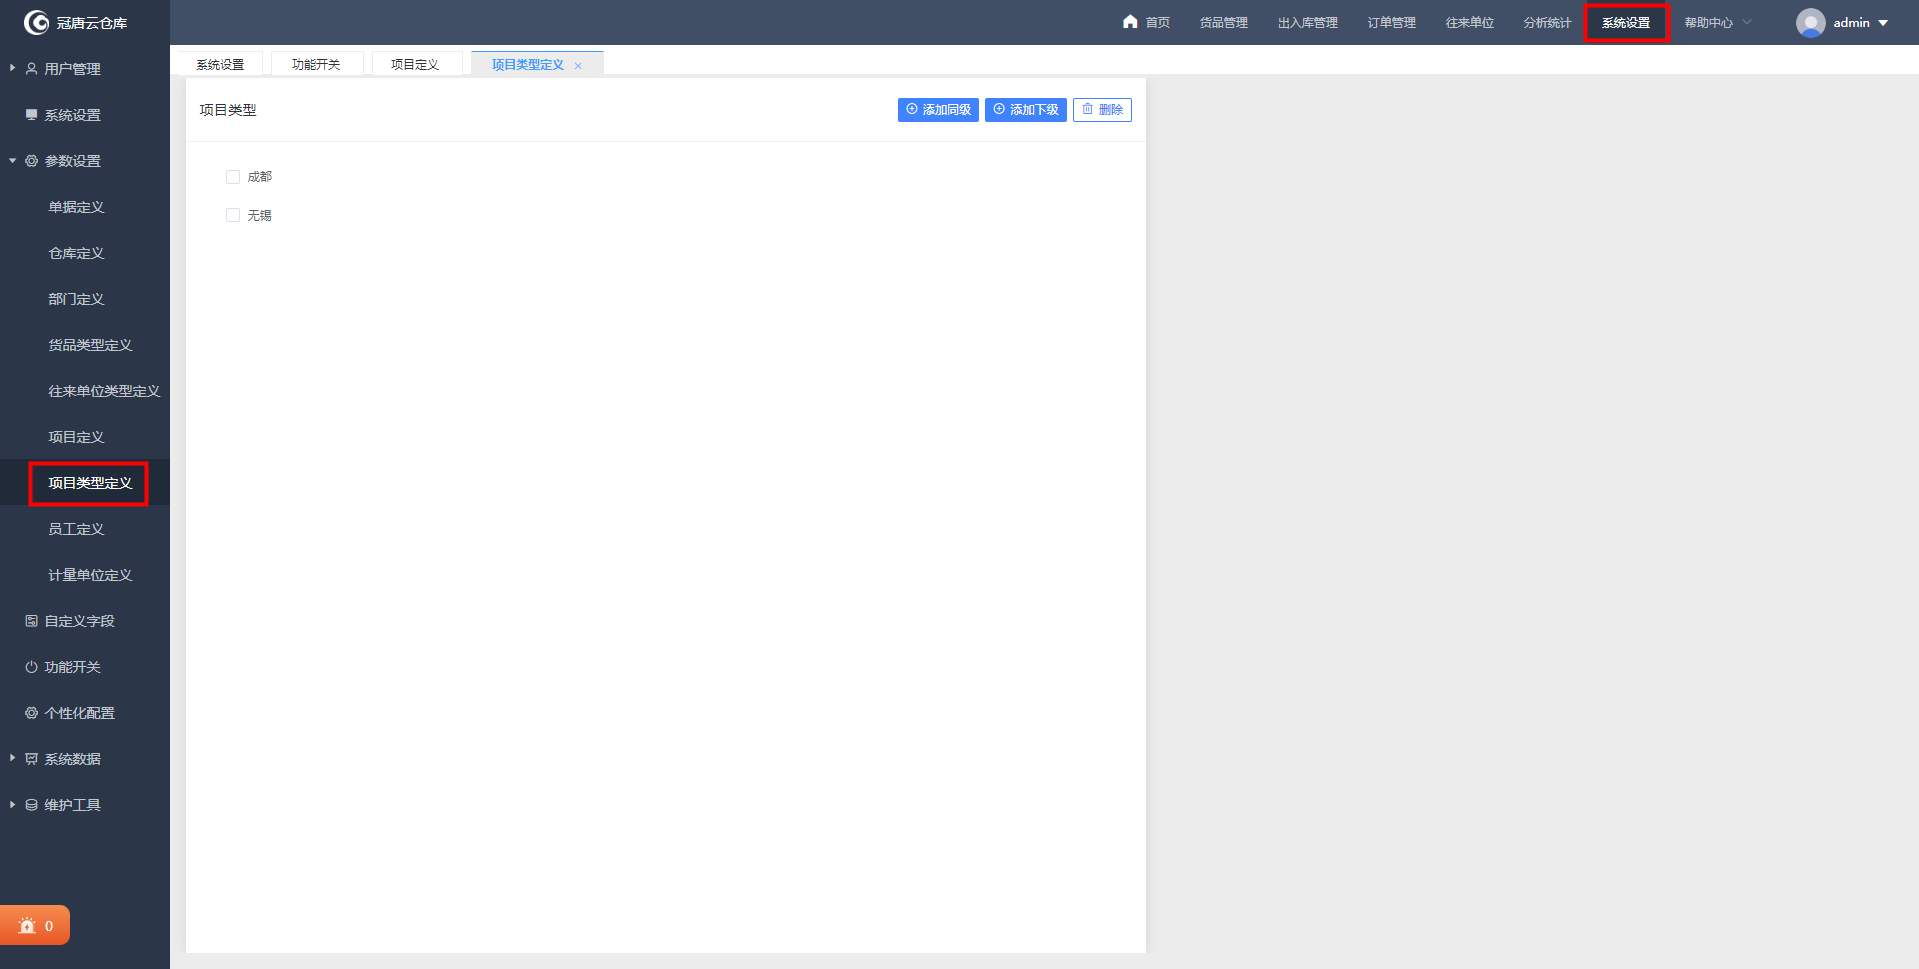Open 计量单位定义 in the sidebar

click(x=90, y=575)
